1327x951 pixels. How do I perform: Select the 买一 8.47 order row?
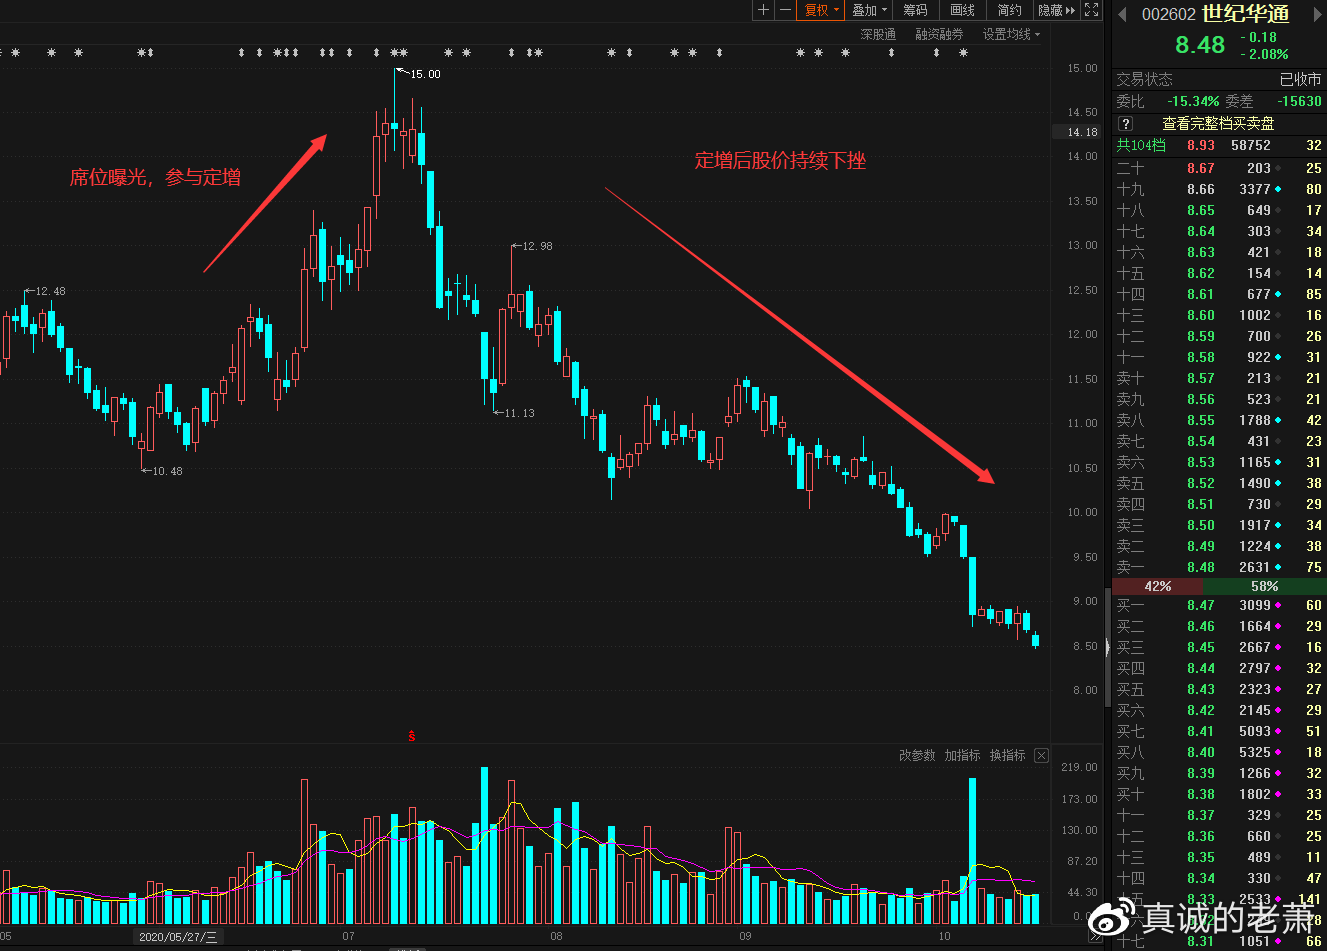1219,605
